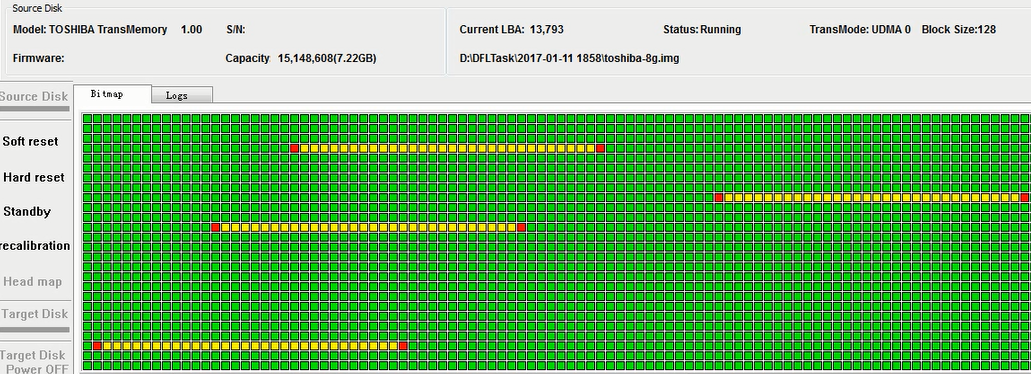Image resolution: width=1031 pixels, height=374 pixels.
Task: Open the Head map option
Action: coord(33,281)
